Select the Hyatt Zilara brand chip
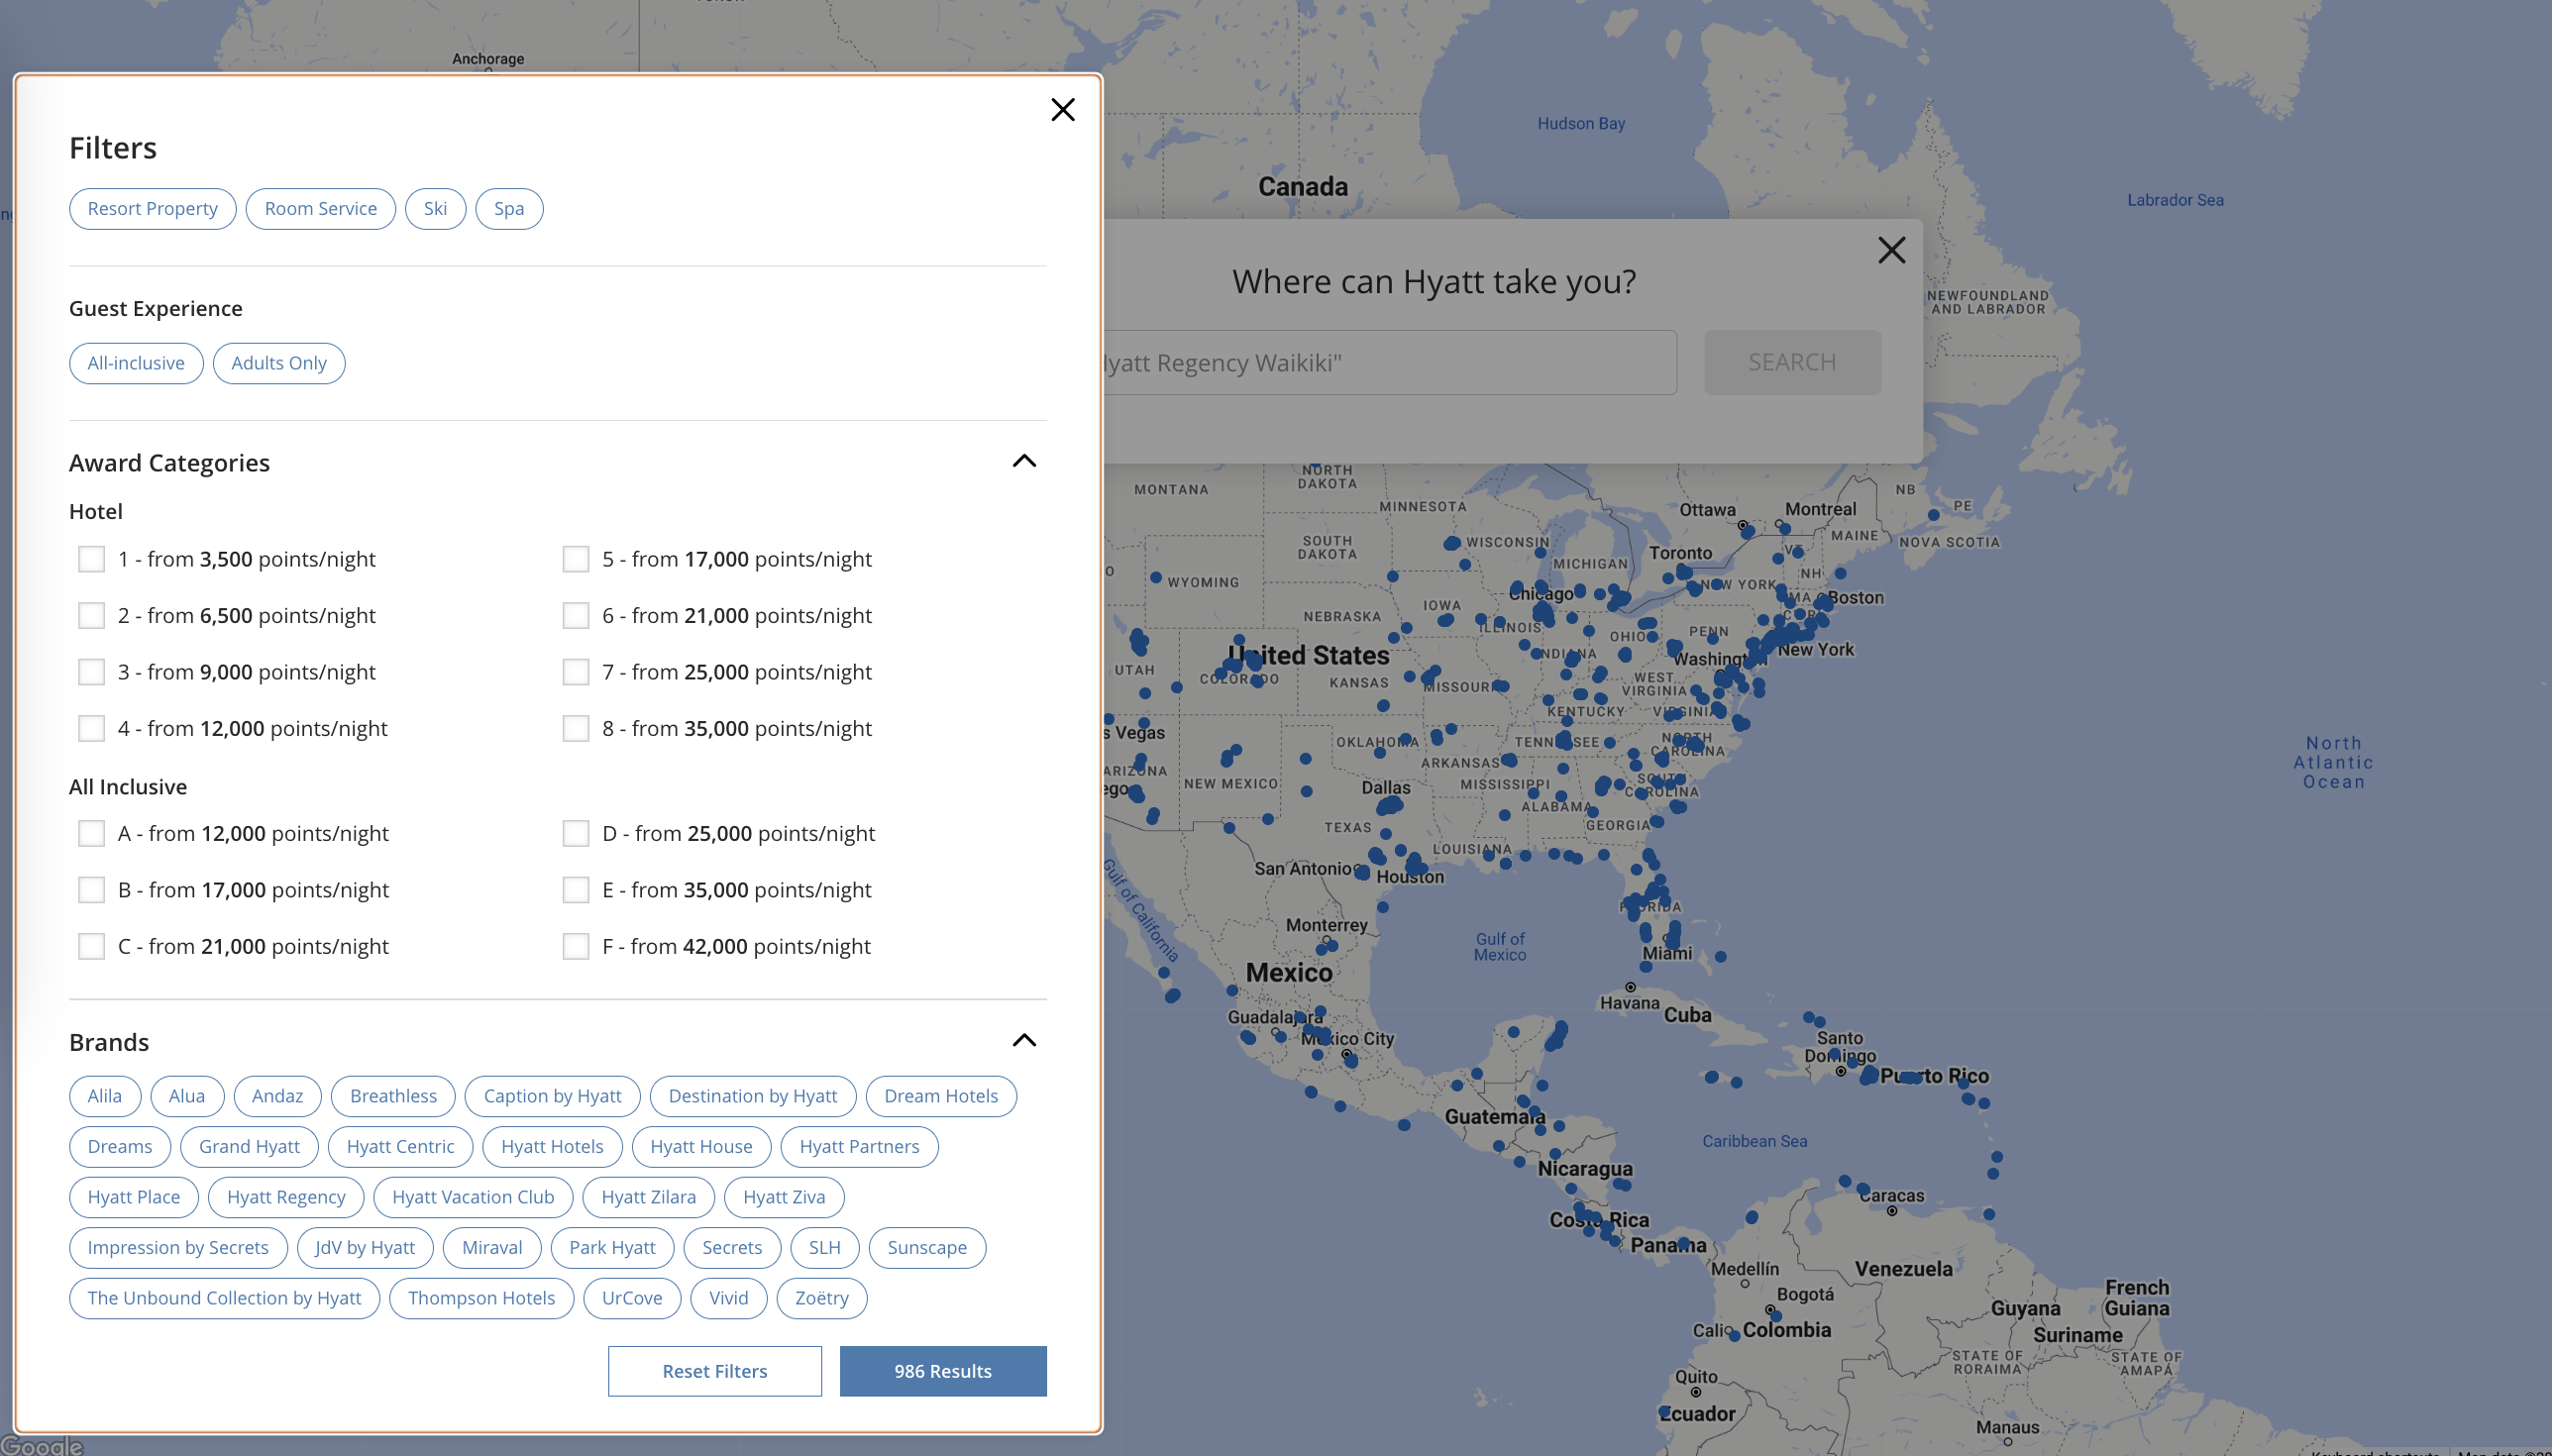2552x1456 pixels. [x=648, y=1197]
